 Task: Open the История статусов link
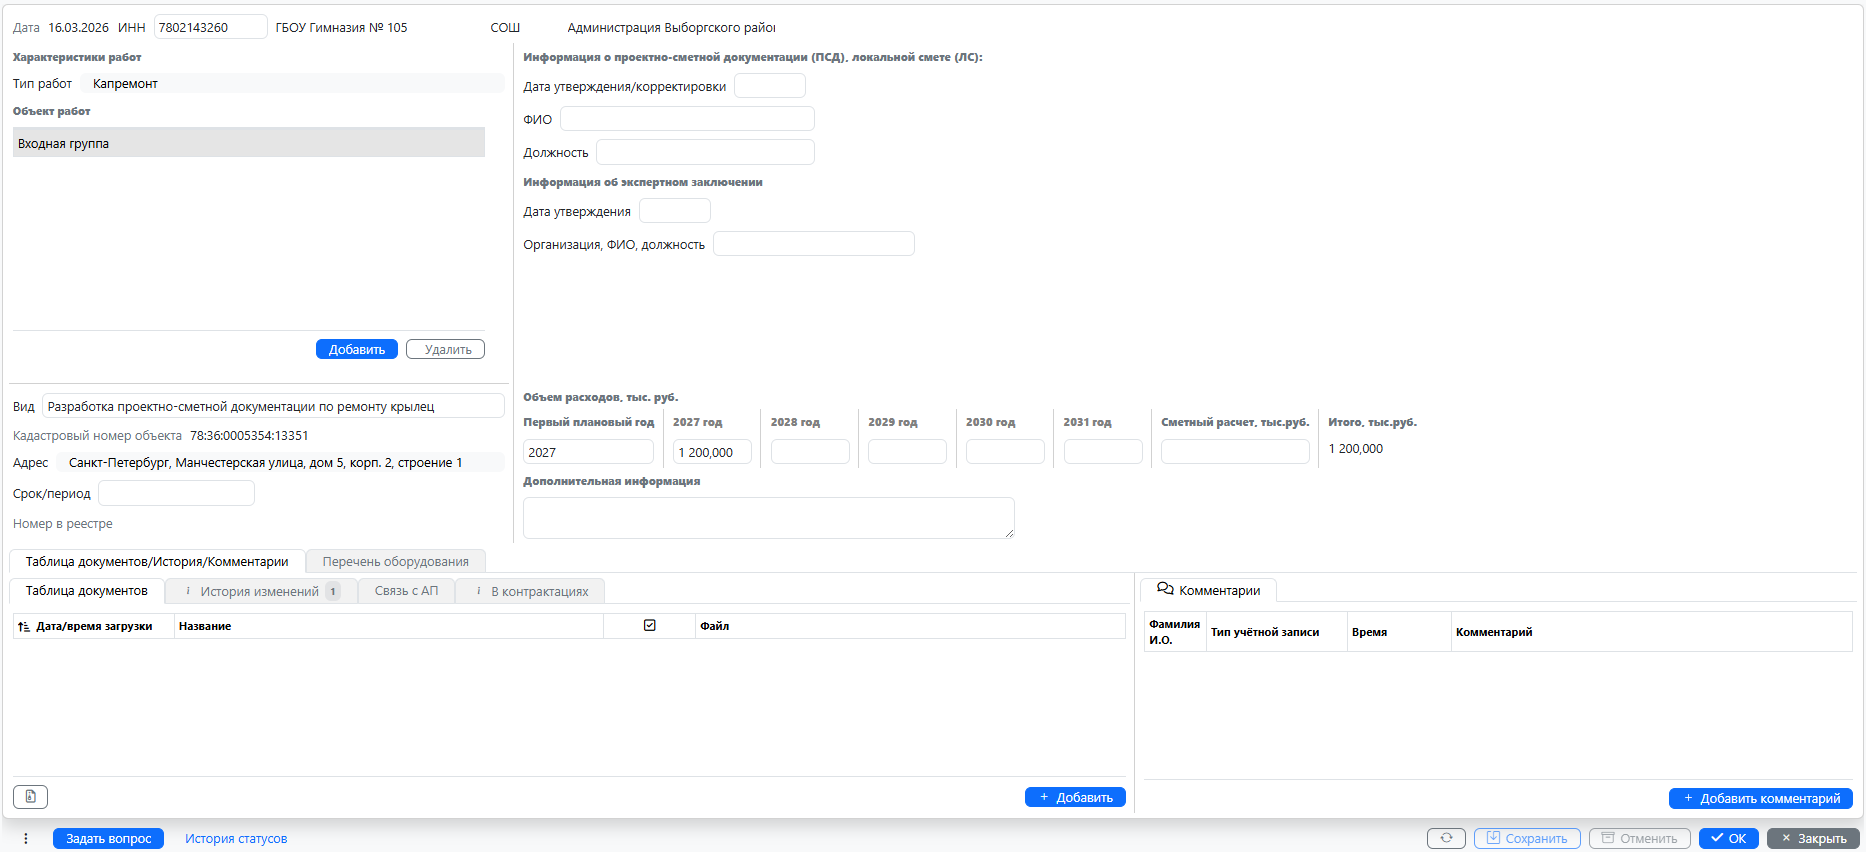pyautogui.click(x=236, y=839)
